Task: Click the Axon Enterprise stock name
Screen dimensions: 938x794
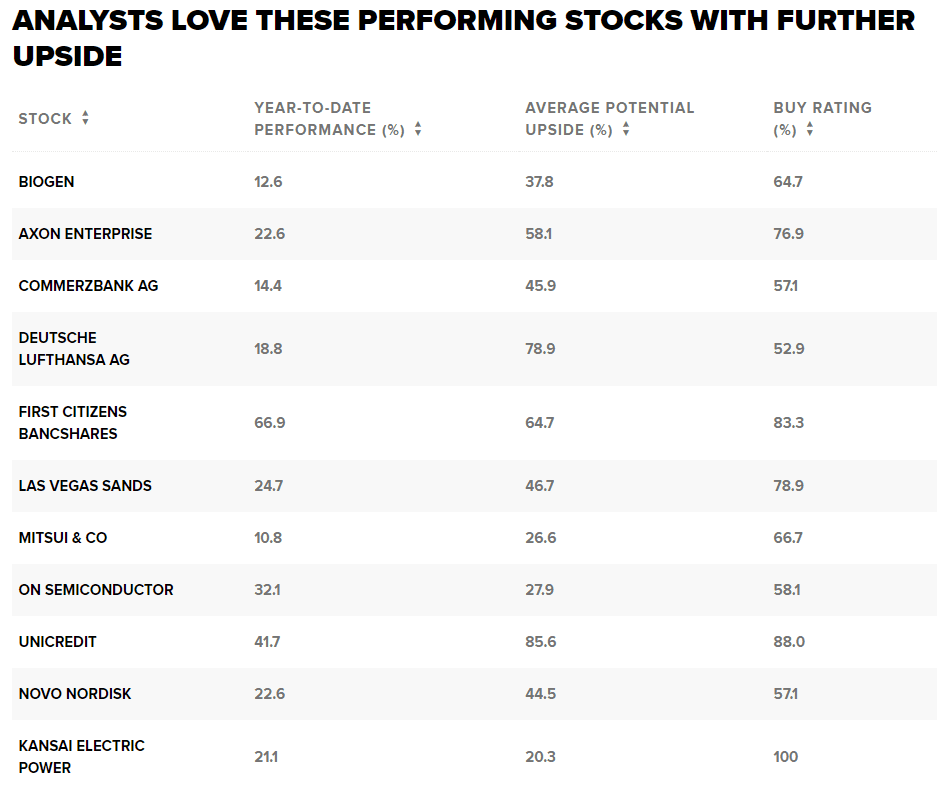Action: (x=85, y=234)
